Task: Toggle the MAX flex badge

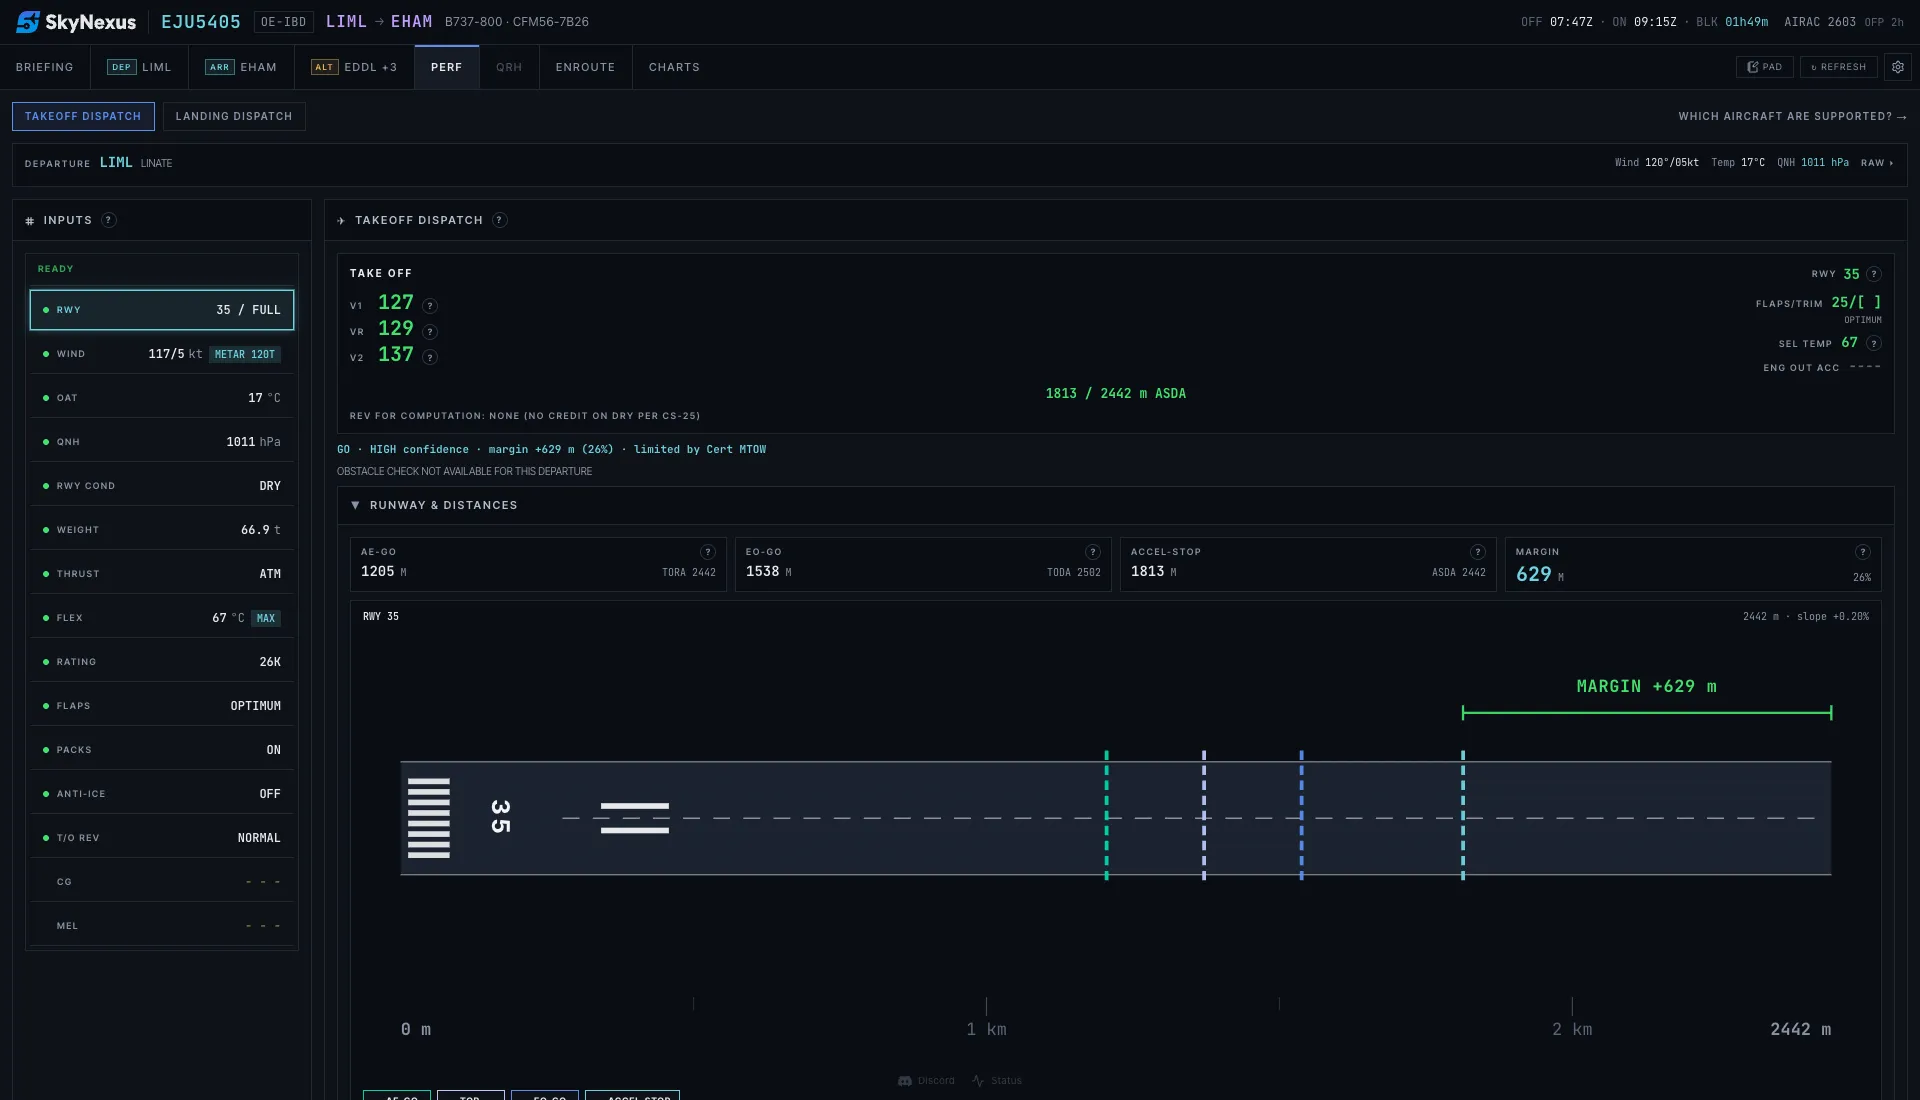Action: (x=266, y=619)
